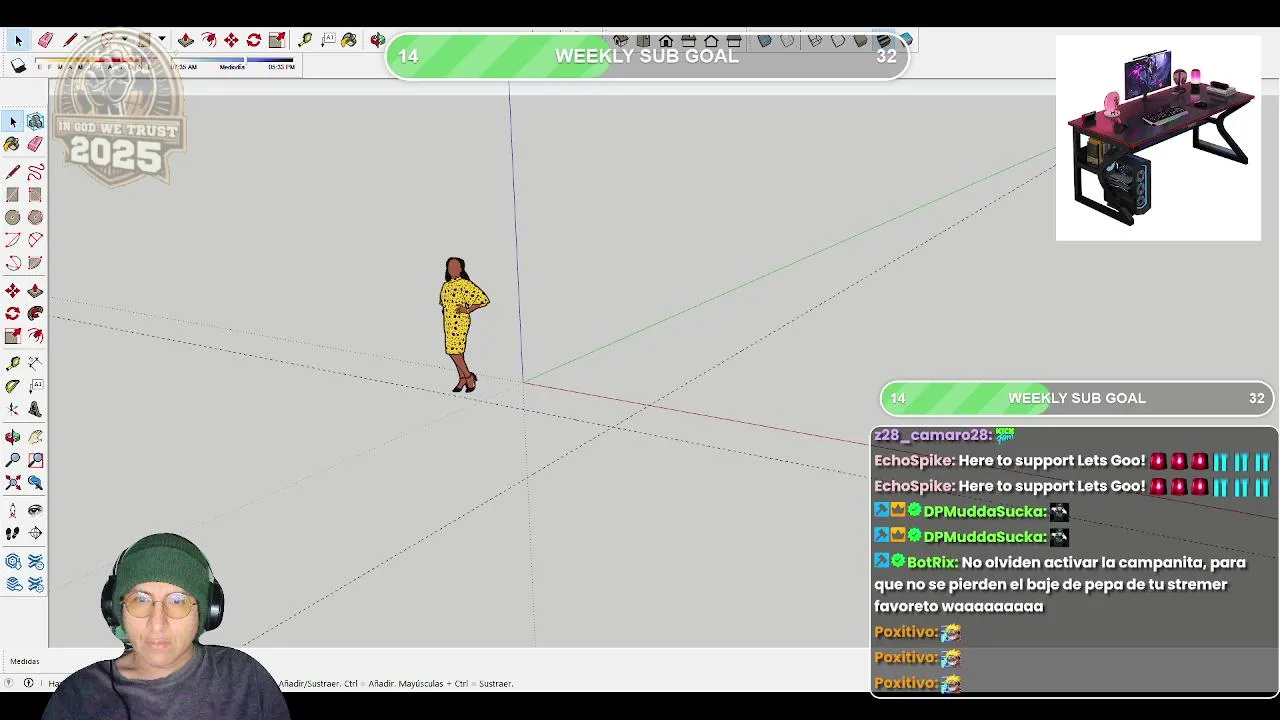Select the Dimensions tool
This screenshot has height=720, width=1280.
(35, 364)
